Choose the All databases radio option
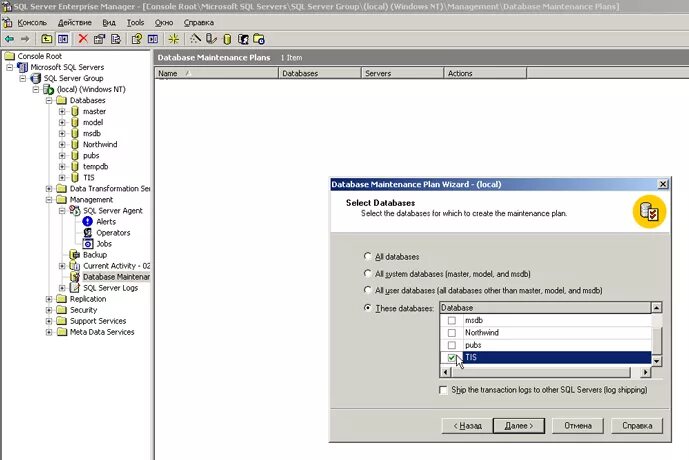 click(x=367, y=256)
